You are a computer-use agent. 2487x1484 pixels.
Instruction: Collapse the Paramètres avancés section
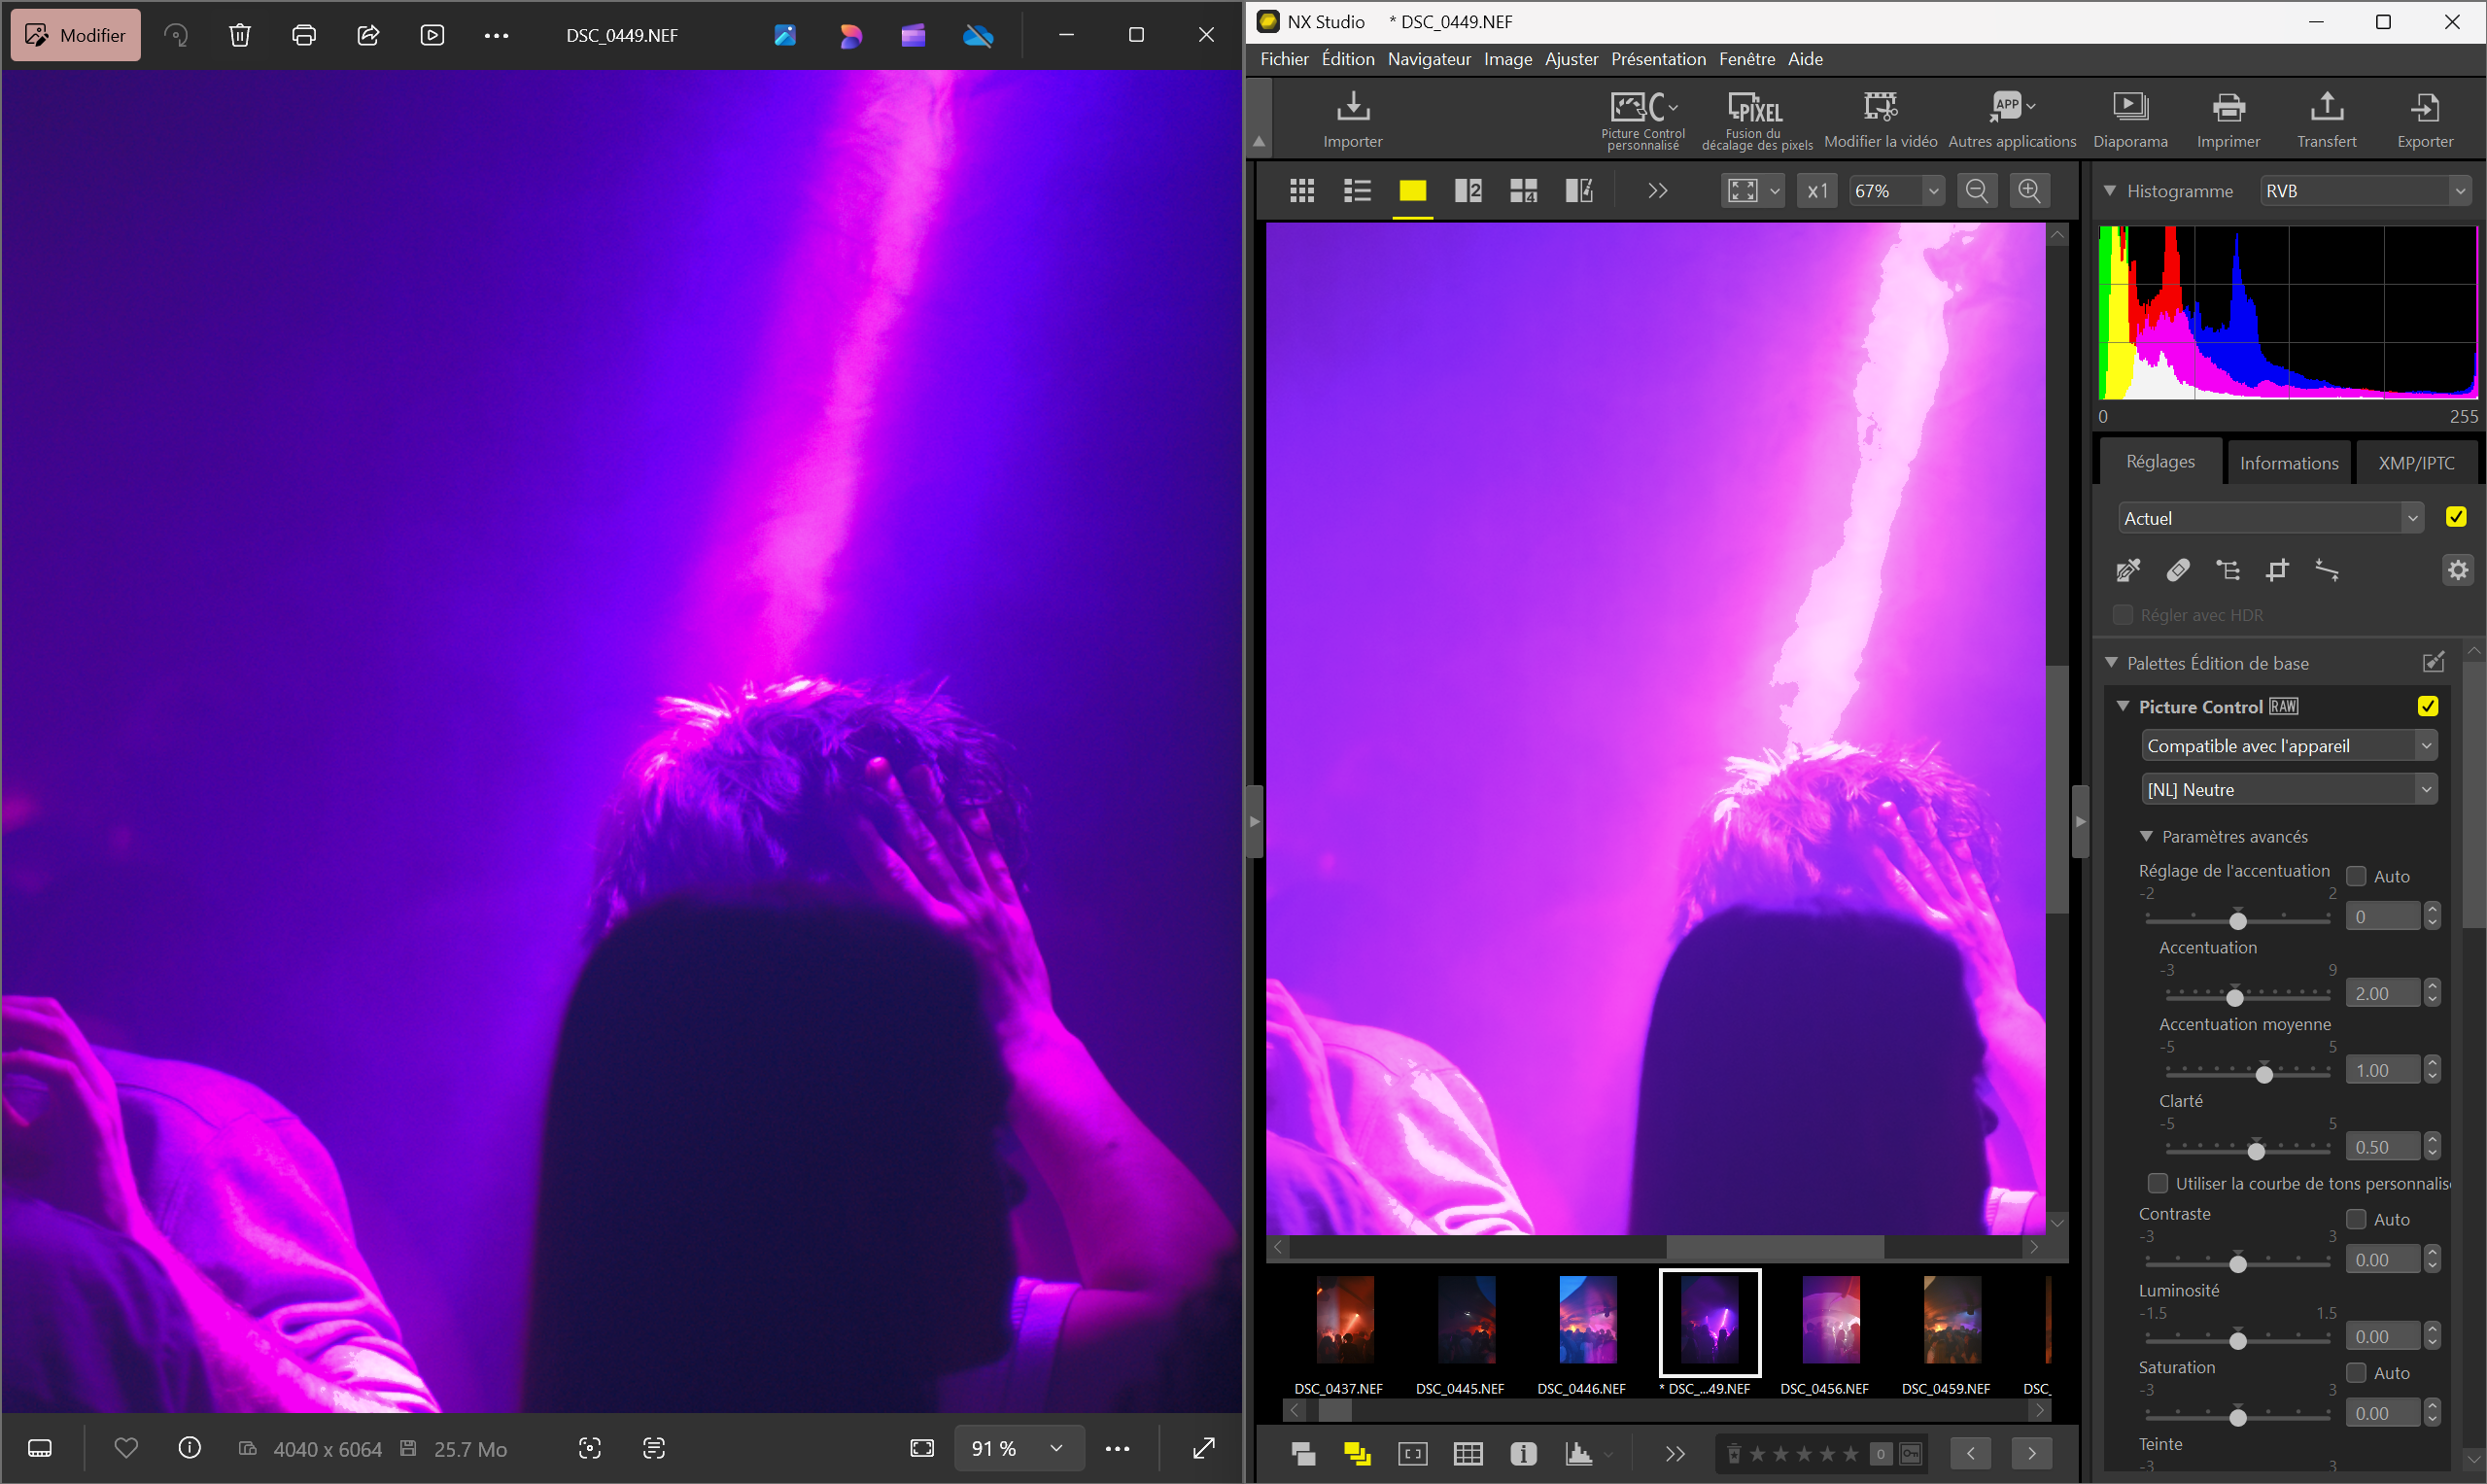(2145, 836)
